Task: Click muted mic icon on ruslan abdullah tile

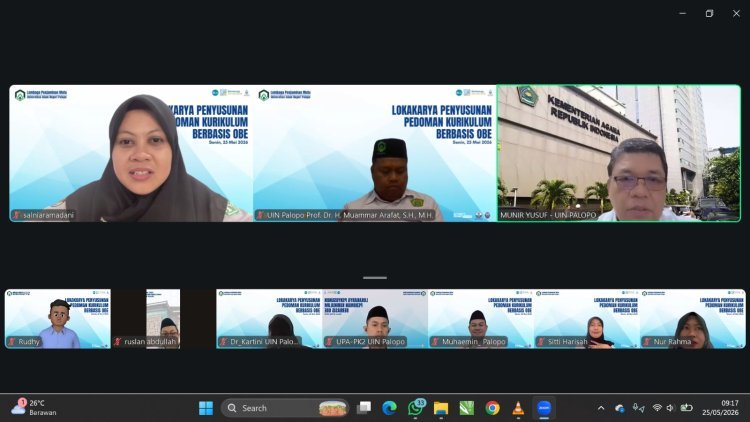Action: coord(118,342)
